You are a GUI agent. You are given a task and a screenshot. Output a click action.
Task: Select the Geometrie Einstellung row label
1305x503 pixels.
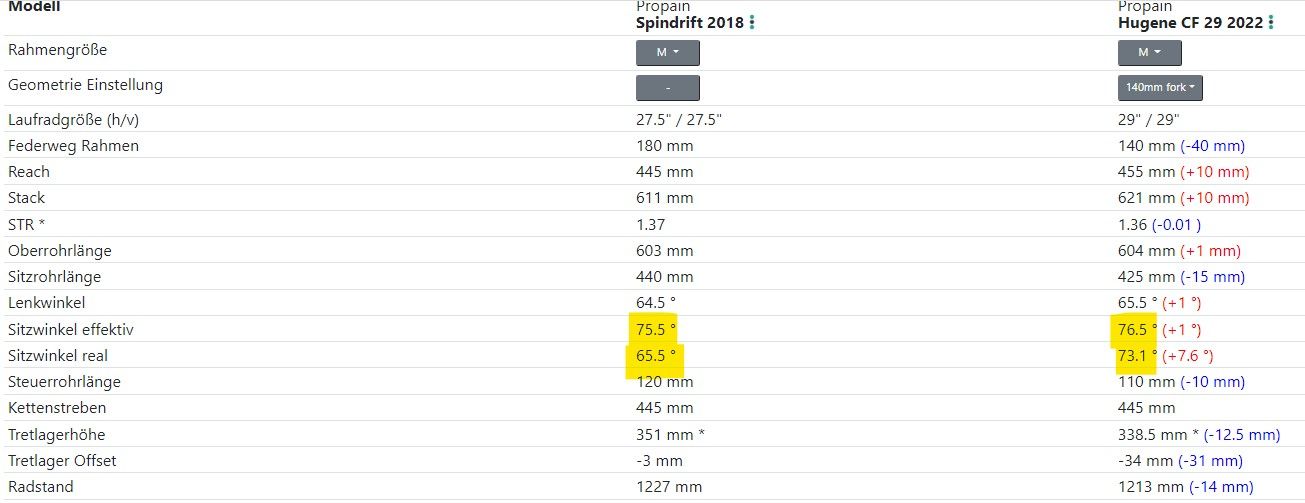(x=85, y=85)
